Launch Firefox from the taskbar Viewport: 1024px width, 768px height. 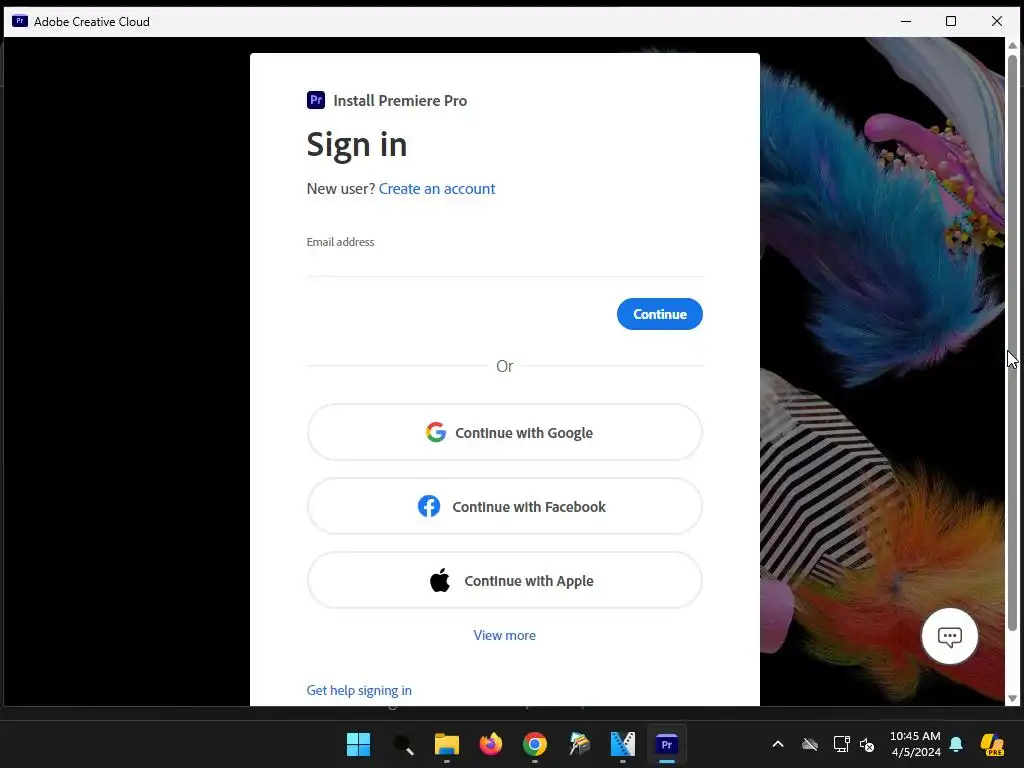tap(491, 744)
